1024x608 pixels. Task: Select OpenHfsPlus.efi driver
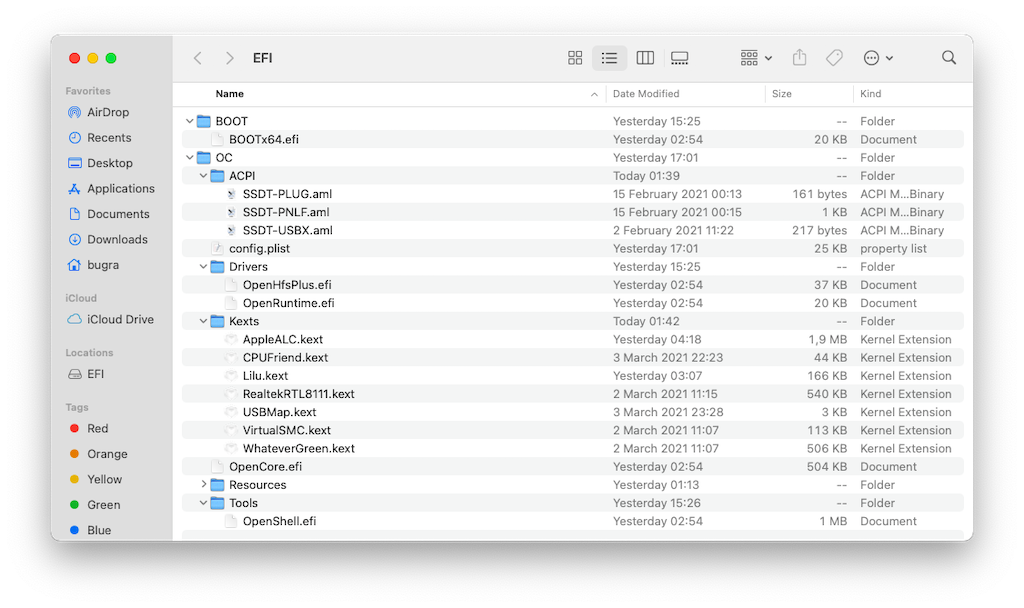pyautogui.click(x=573, y=285)
